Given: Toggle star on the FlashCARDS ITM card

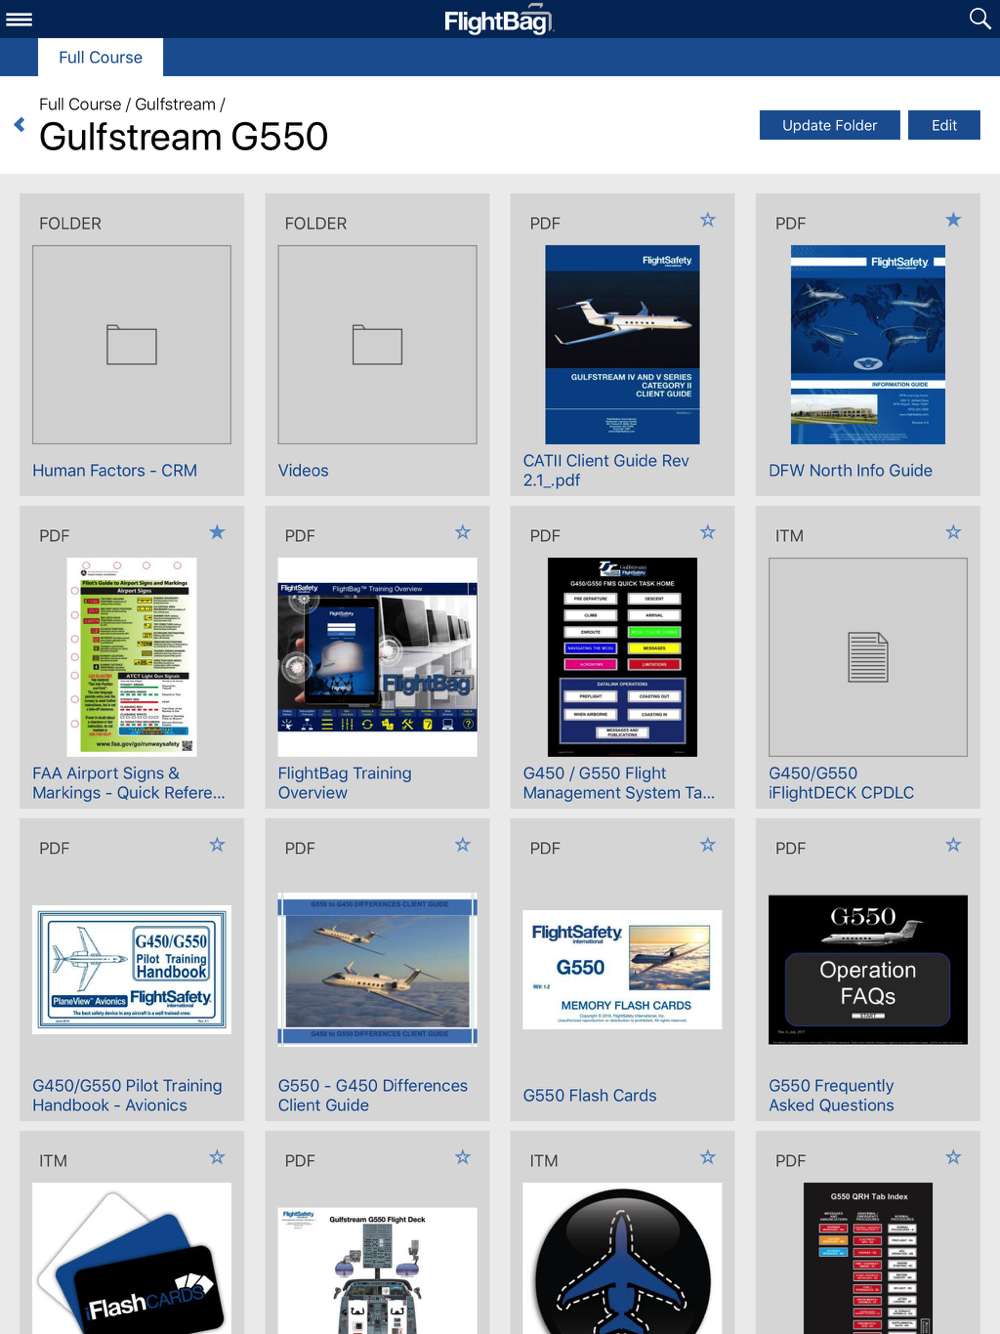Looking at the screenshot, I should pos(217,1157).
